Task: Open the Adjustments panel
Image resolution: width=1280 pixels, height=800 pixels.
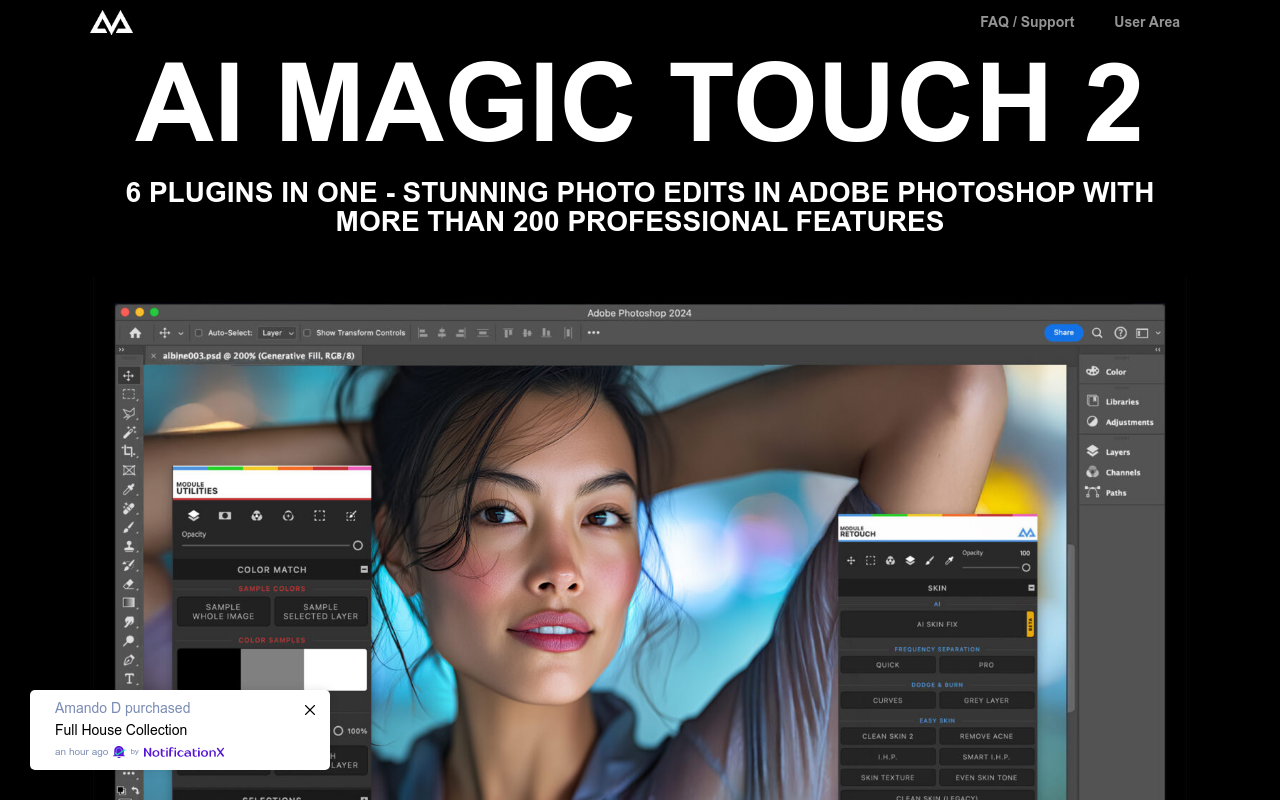Action: tap(1120, 422)
